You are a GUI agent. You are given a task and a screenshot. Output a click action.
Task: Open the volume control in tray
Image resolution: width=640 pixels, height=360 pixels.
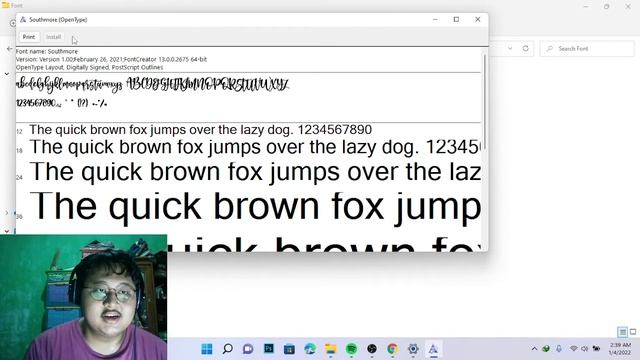584,349
